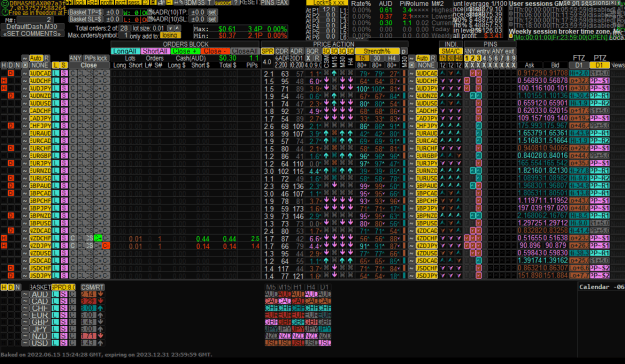Screen dimensions: 625x364
Task: Select the H4 strength timeframe
Action: (x=392, y=58)
